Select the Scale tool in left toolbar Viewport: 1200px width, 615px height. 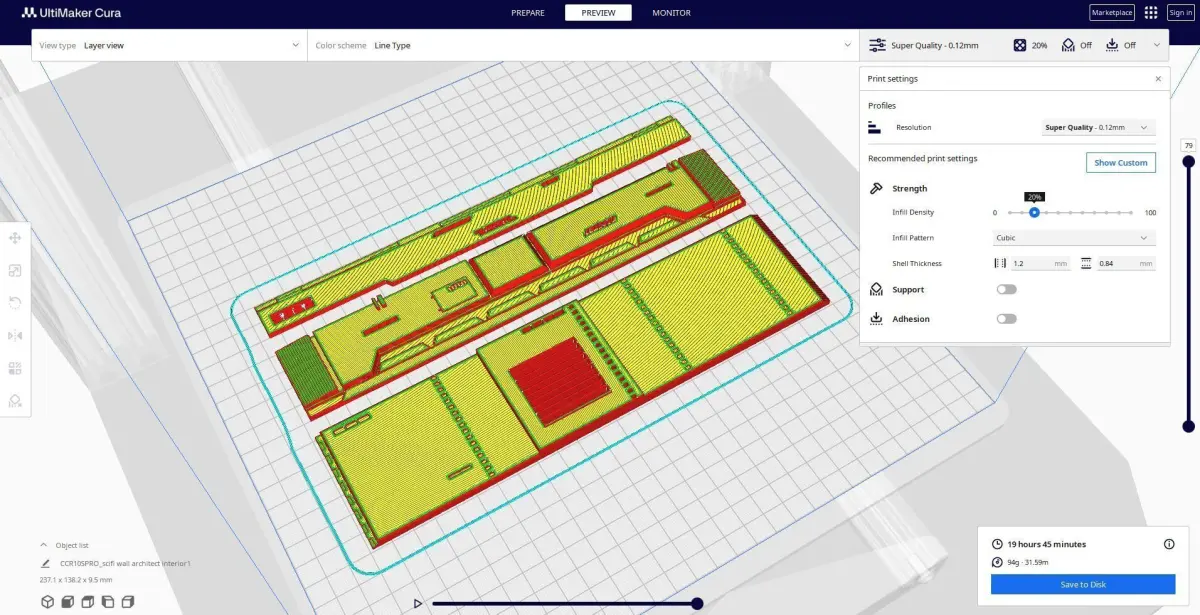15,270
